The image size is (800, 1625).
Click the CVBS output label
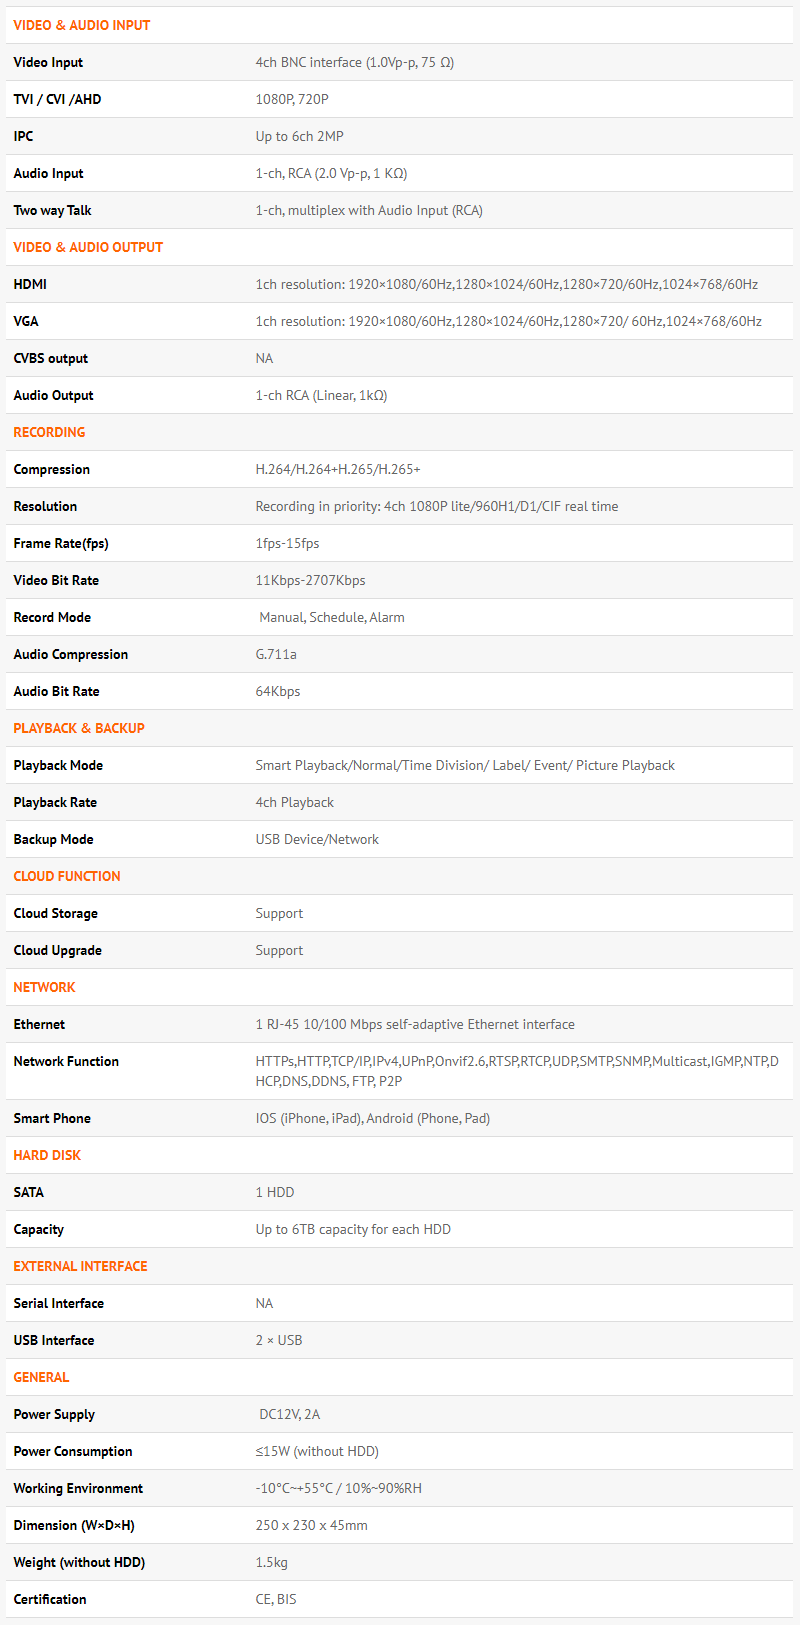(x=50, y=358)
